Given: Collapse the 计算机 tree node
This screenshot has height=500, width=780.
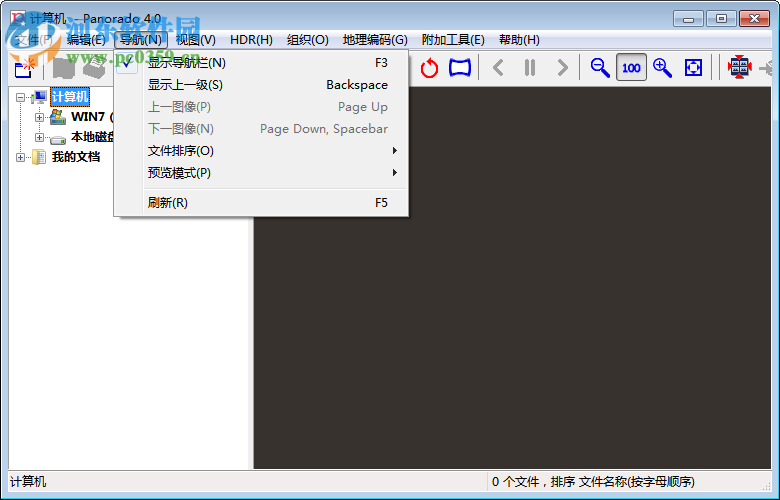Looking at the screenshot, I should (x=20, y=98).
